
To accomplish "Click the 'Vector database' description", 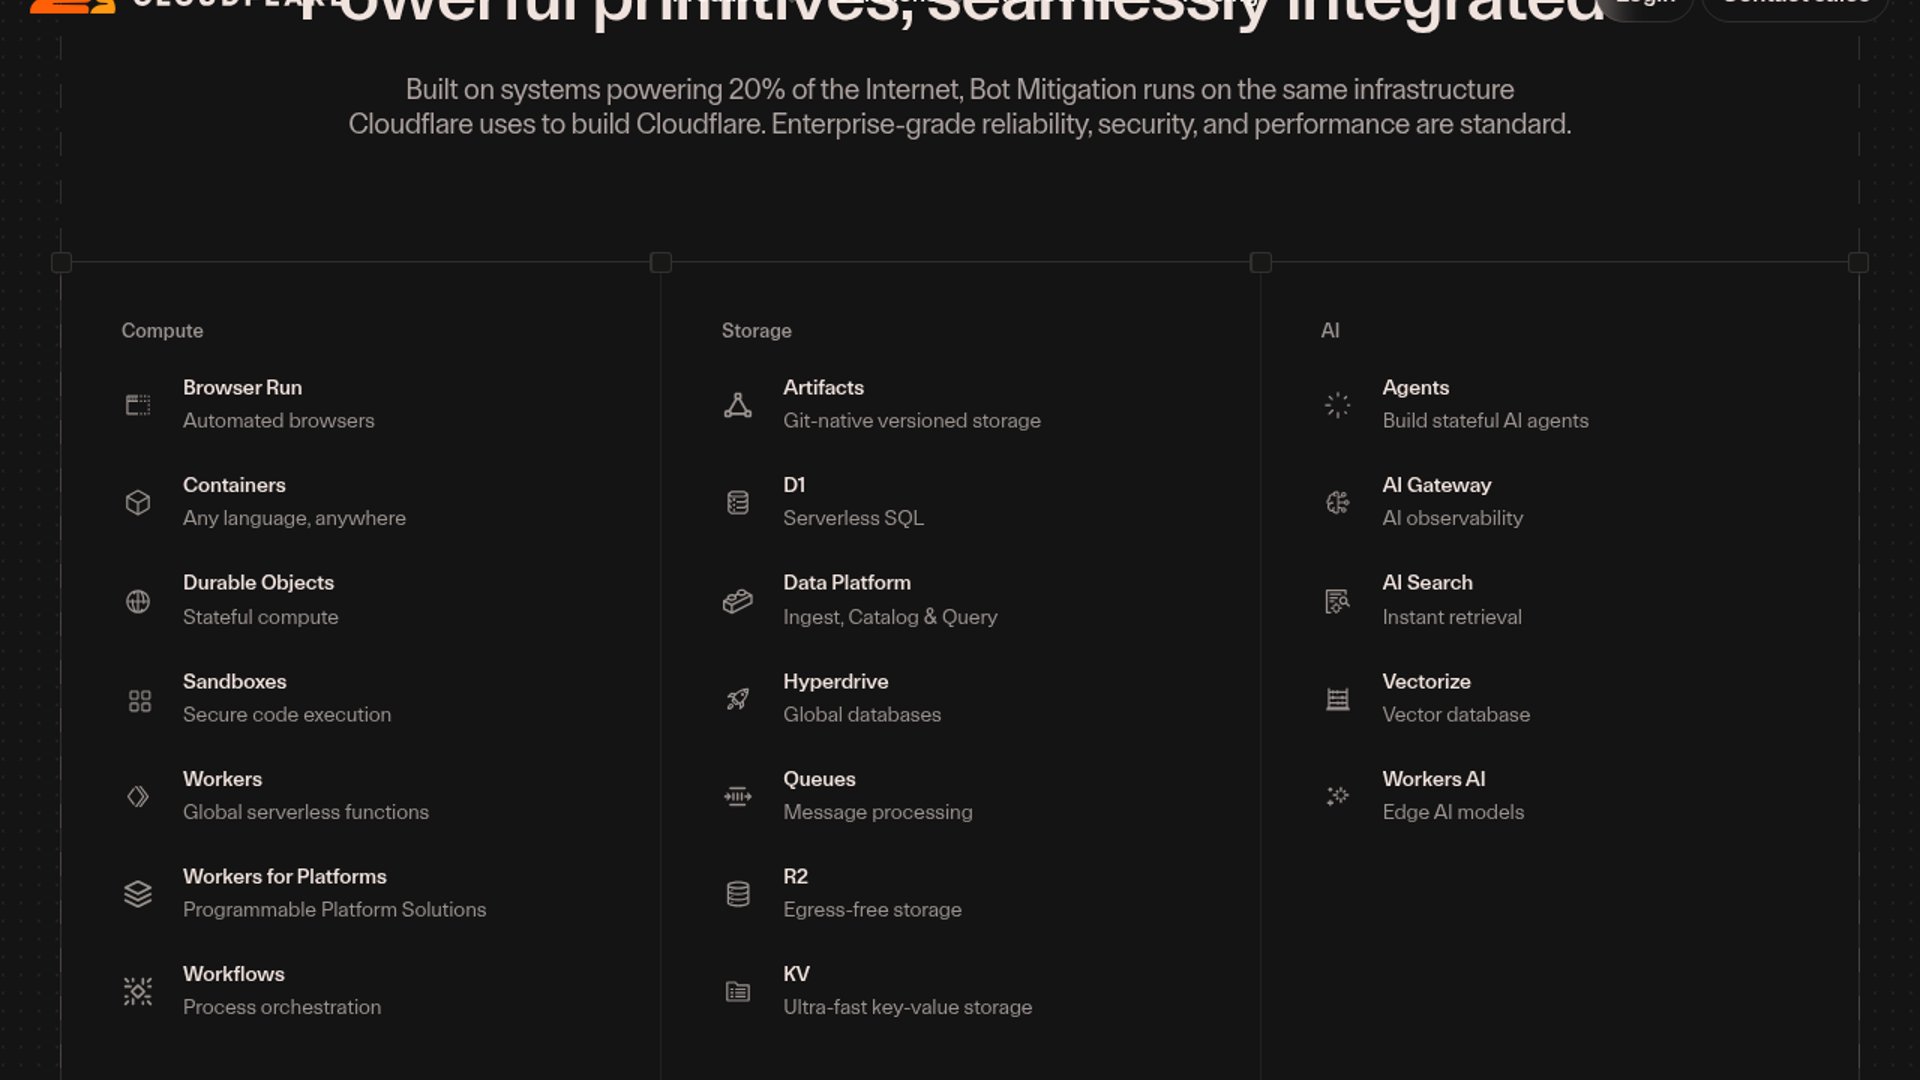I will coord(1455,715).
